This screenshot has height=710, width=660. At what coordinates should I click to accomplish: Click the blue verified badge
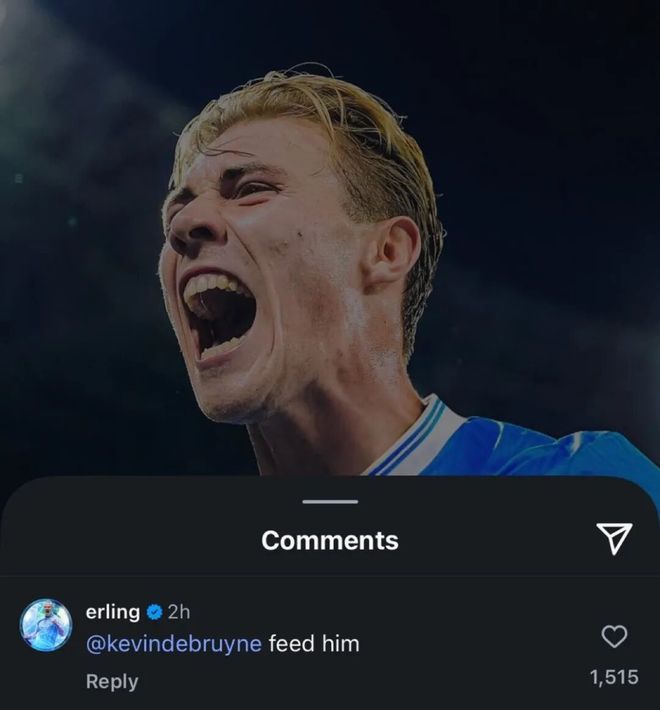(x=155, y=612)
